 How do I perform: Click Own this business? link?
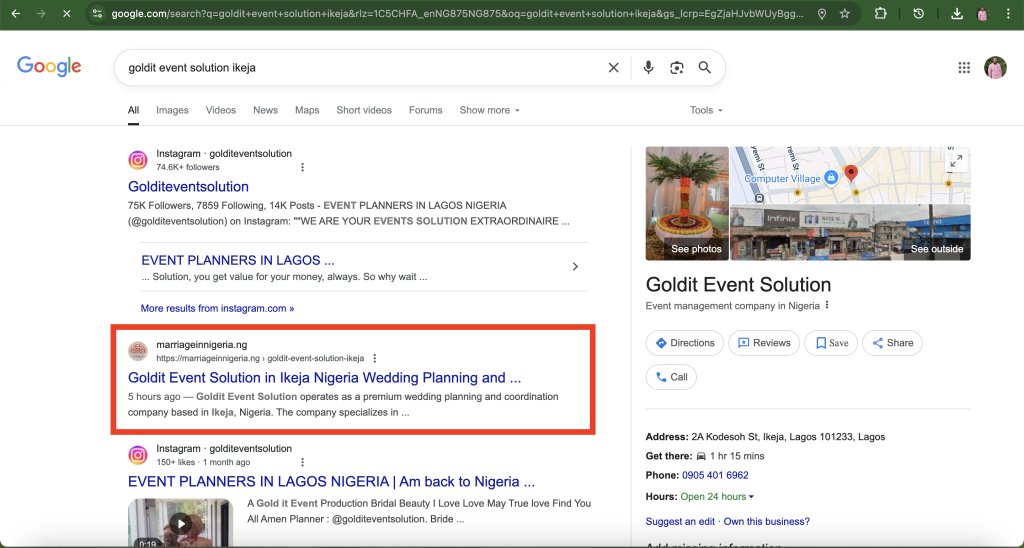(x=767, y=521)
